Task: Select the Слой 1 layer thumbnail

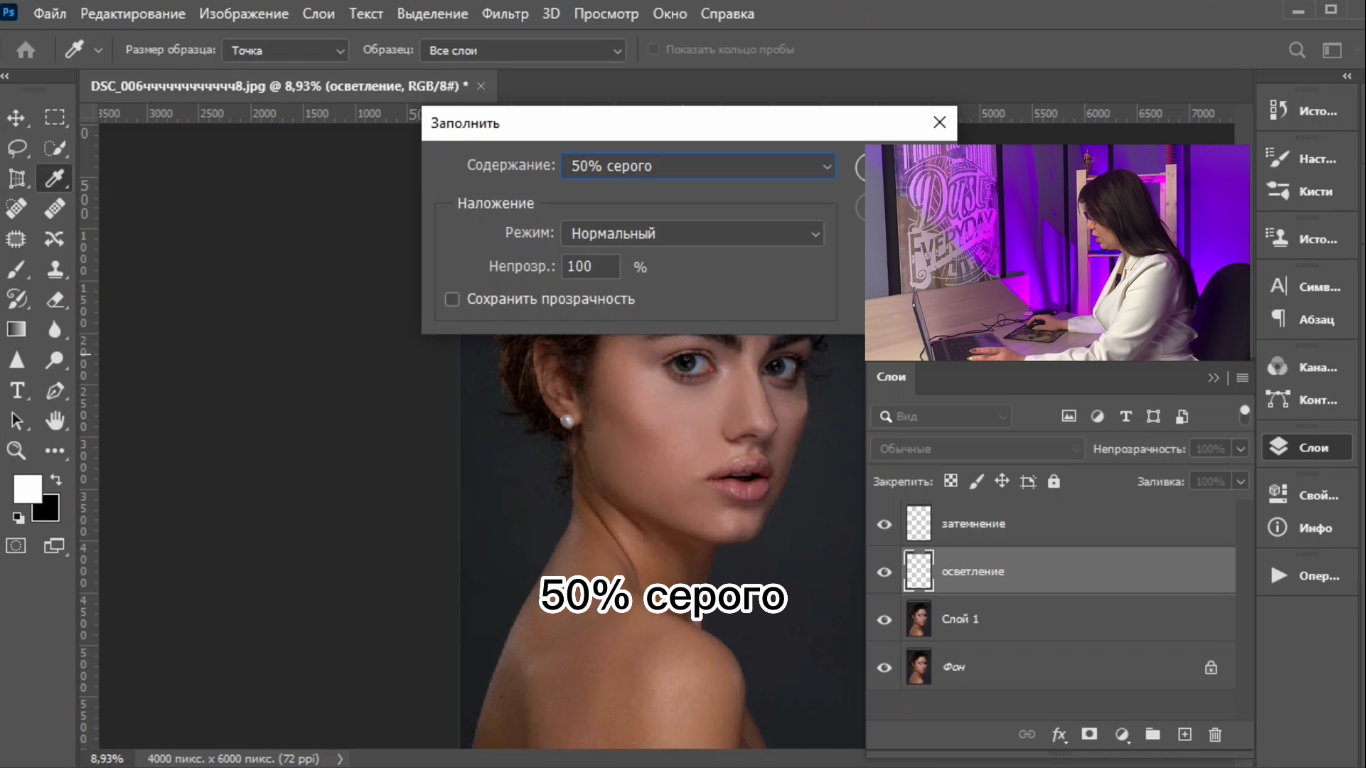Action: (x=918, y=620)
